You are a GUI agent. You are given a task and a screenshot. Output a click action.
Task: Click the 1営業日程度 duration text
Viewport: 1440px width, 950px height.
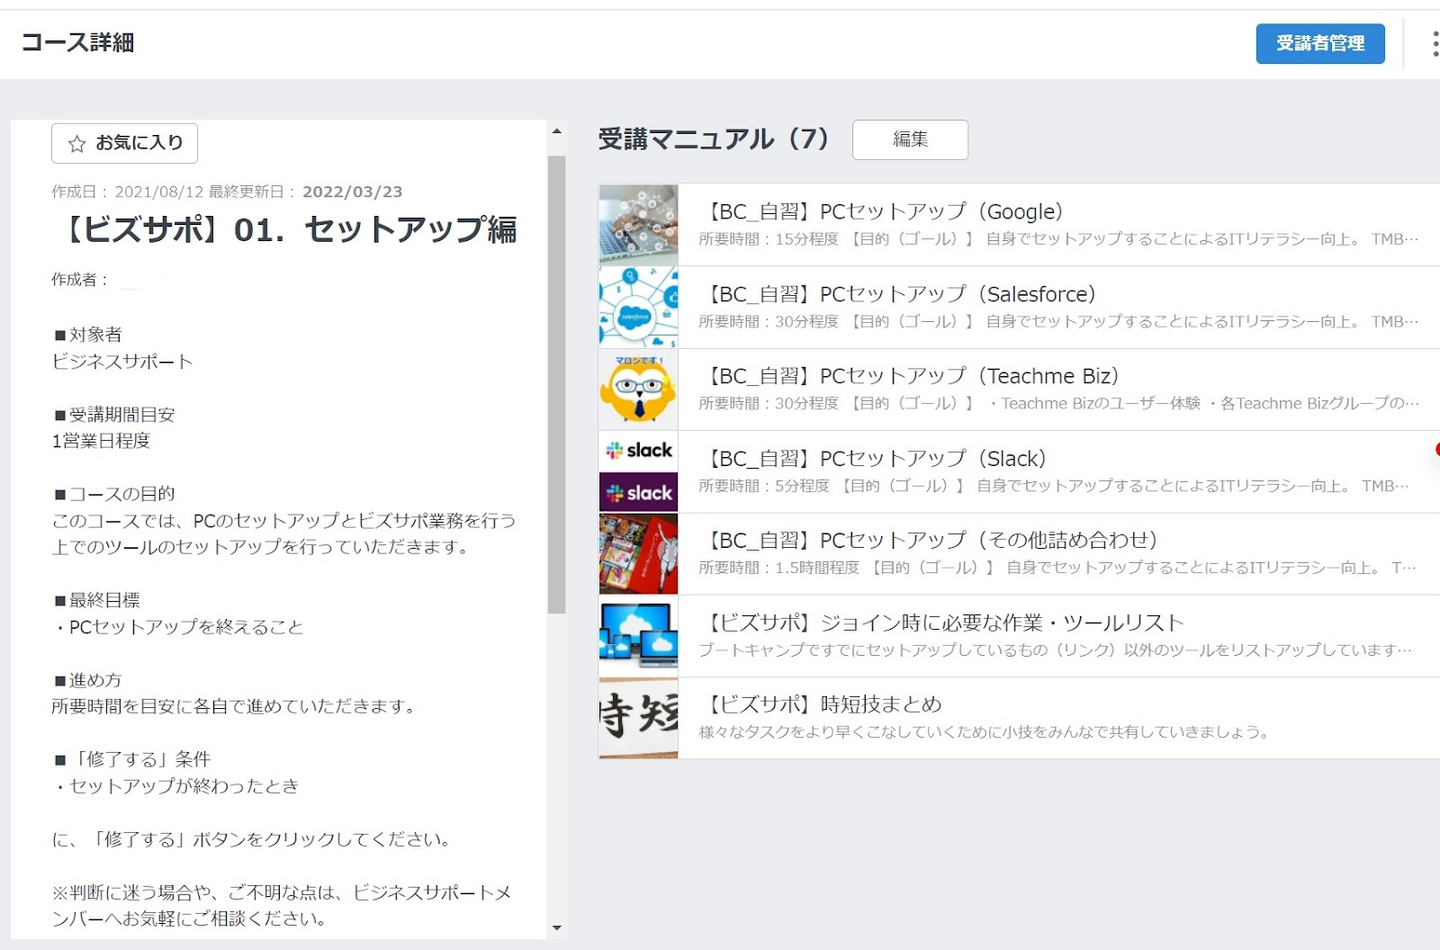coord(101,441)
